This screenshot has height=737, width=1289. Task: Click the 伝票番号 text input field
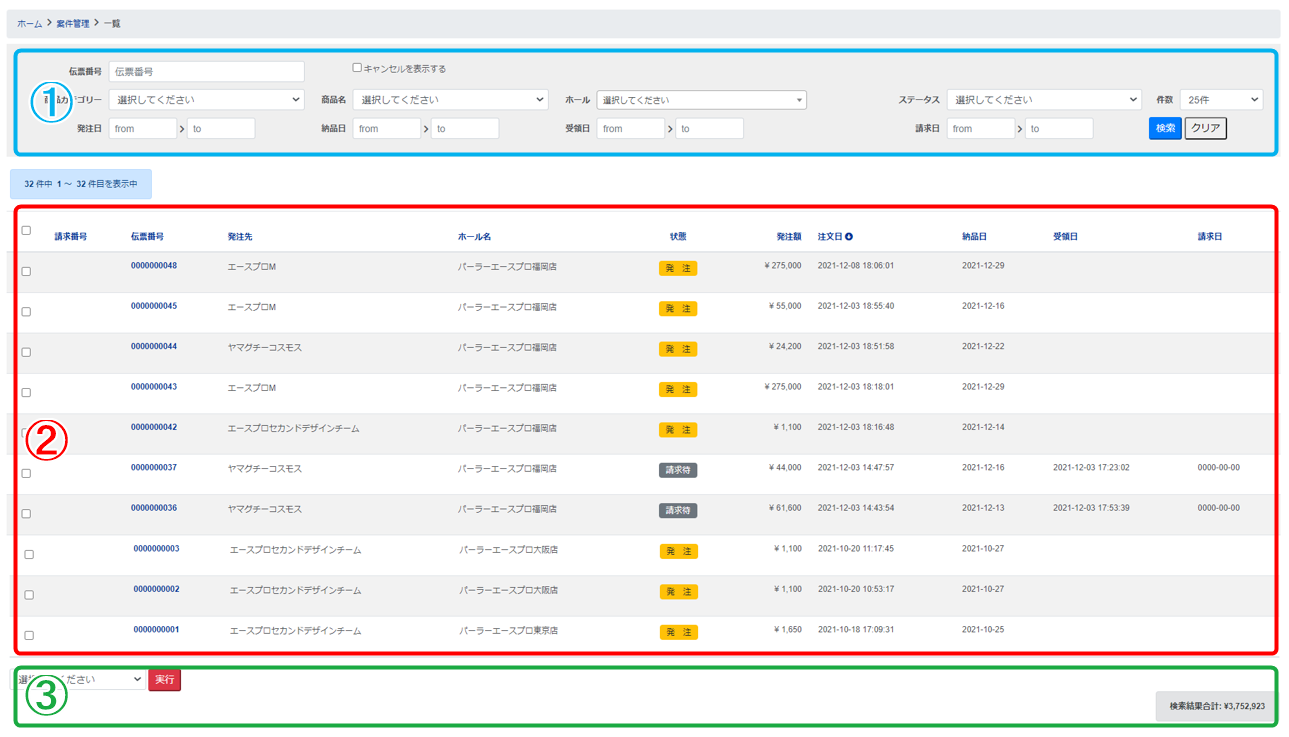click(206, 72)
